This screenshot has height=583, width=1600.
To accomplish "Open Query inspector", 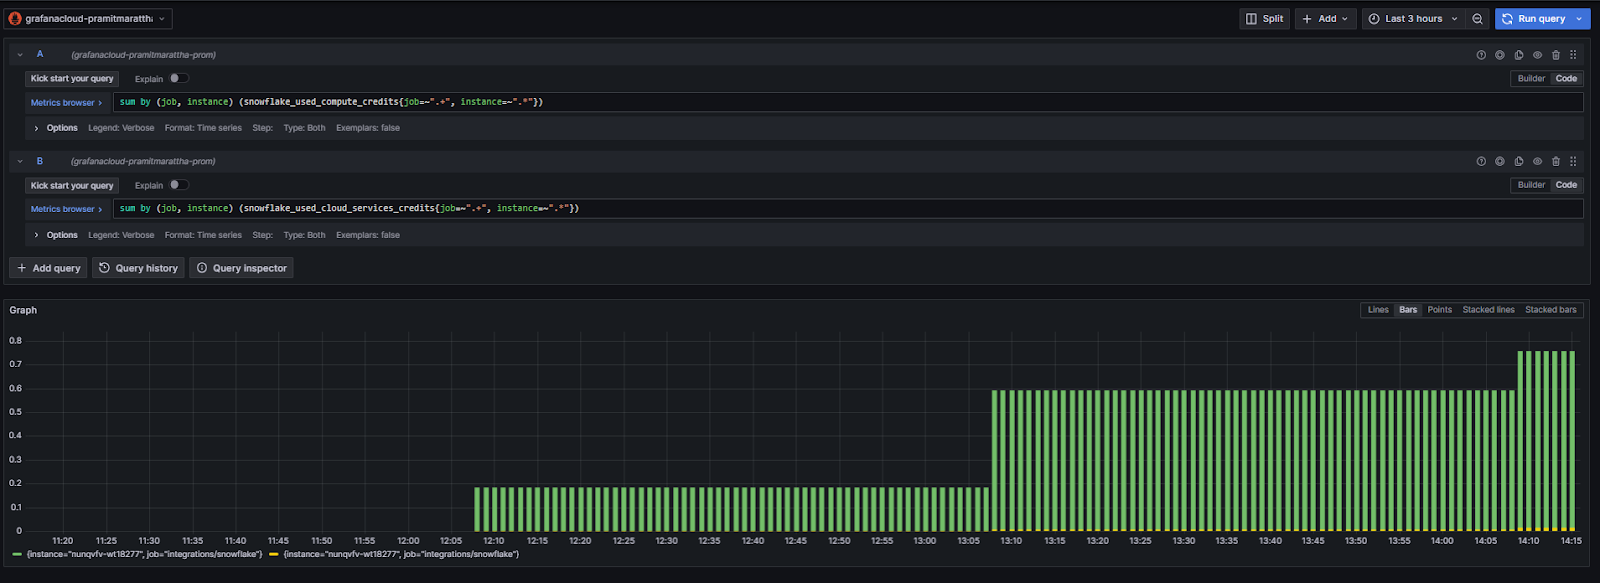I will click(241, 268).
